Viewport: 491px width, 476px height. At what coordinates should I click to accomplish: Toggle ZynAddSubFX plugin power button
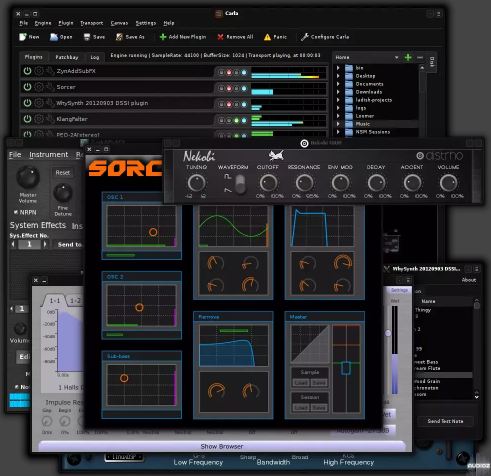27,71
